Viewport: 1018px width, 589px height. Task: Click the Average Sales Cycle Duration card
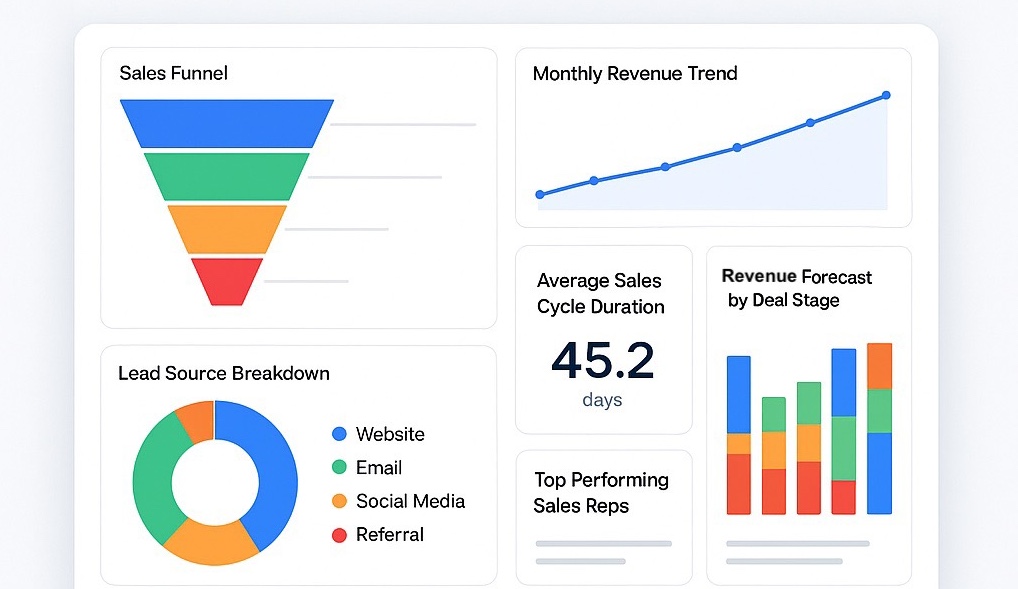tap(600, 293)
